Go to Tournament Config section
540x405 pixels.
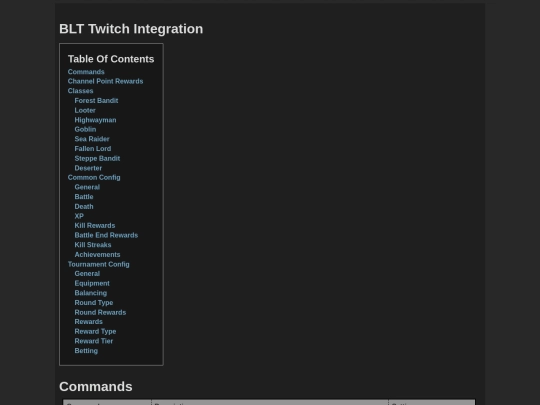[99, 264]
